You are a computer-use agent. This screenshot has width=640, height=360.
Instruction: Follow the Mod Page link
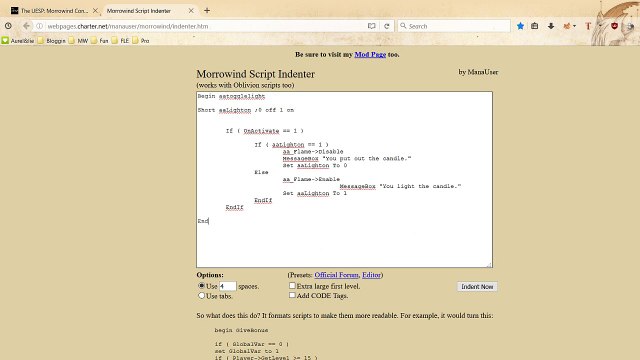coord(370,54)
